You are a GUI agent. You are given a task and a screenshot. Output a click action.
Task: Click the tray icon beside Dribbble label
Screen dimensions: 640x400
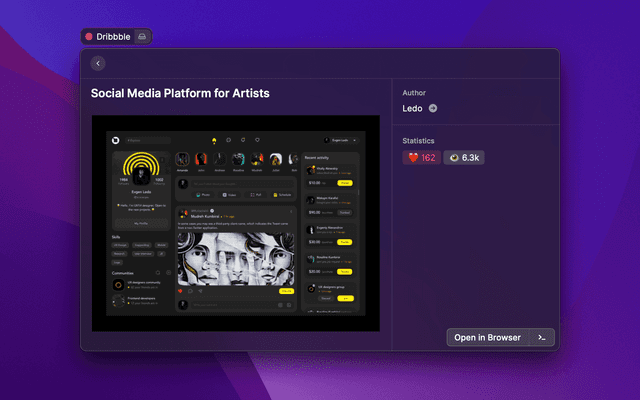coord(142,36)
